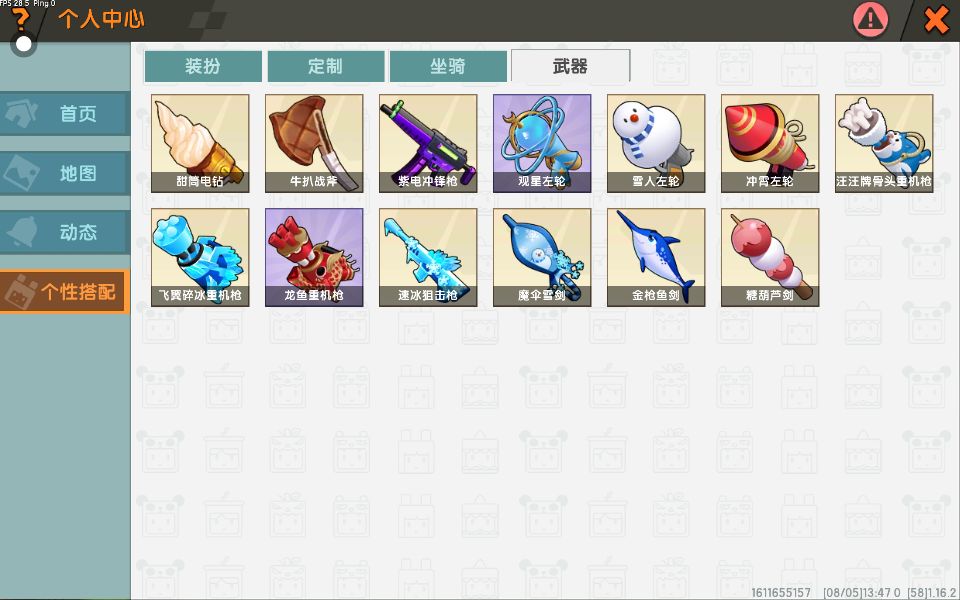
Task: Select the 速冰狙击枪 ice sniper rifle
Action: click(x=428, y=257)
